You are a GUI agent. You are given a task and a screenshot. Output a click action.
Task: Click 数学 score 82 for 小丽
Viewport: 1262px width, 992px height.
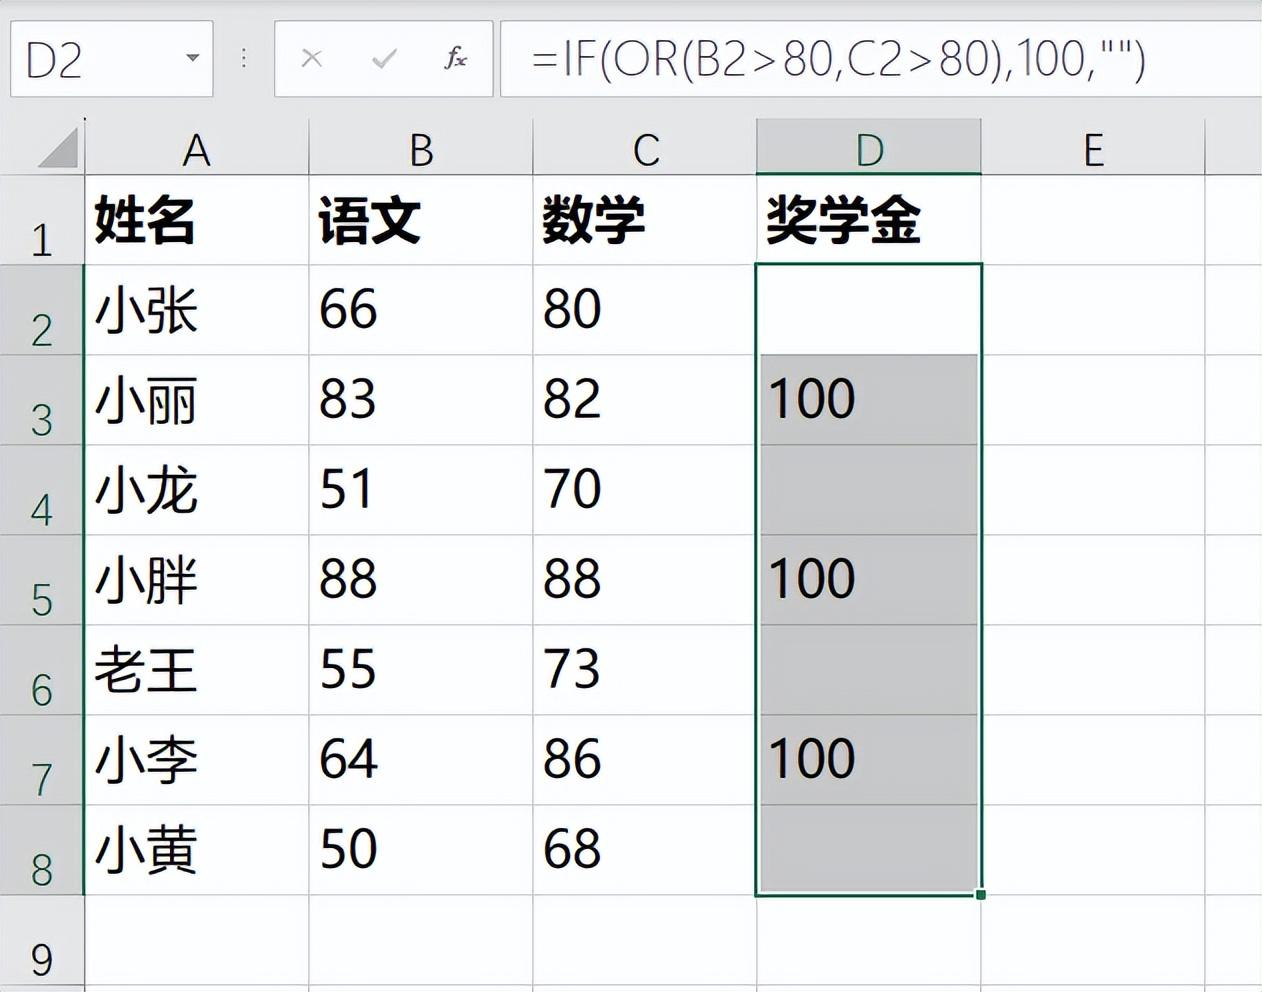point(645,400)
